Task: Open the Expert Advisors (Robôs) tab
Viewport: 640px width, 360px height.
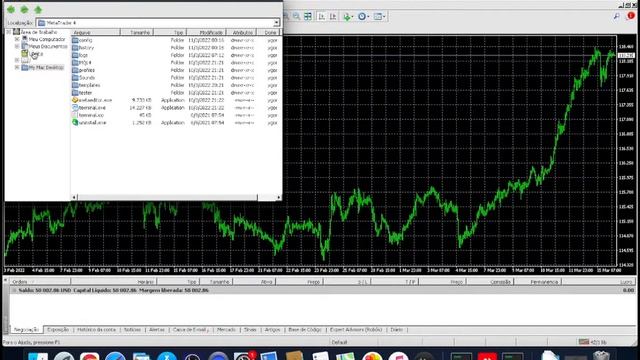Action: tap(356, 329)
